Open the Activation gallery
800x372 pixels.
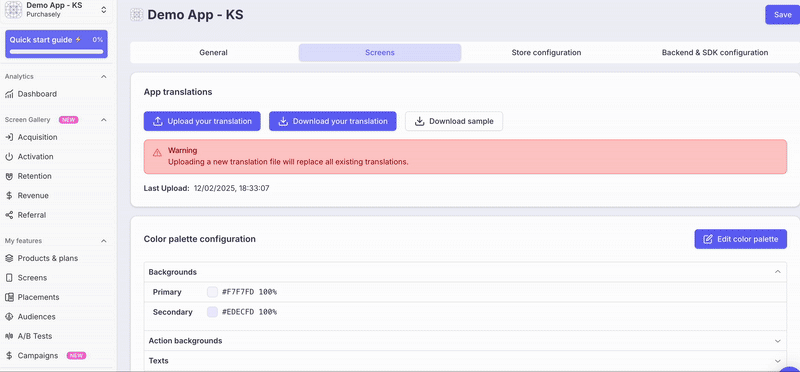(35, 157)
